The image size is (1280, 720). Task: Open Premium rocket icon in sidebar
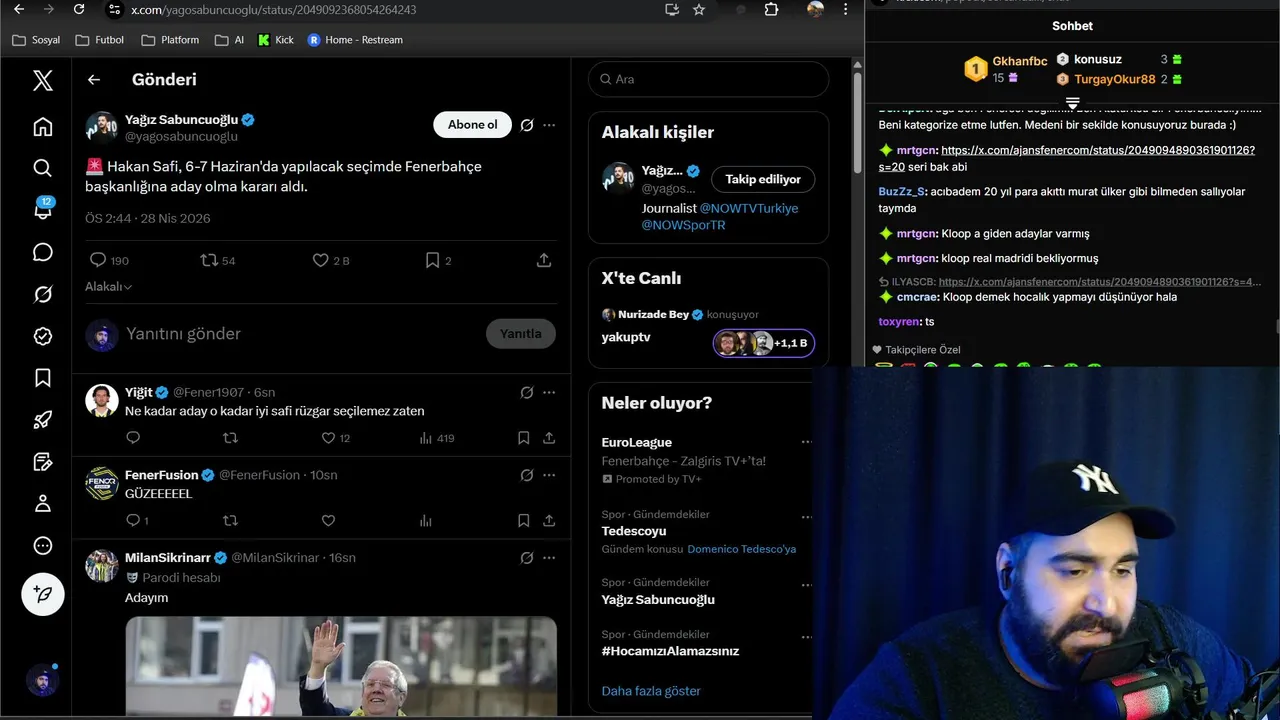[x=42, y=420]
